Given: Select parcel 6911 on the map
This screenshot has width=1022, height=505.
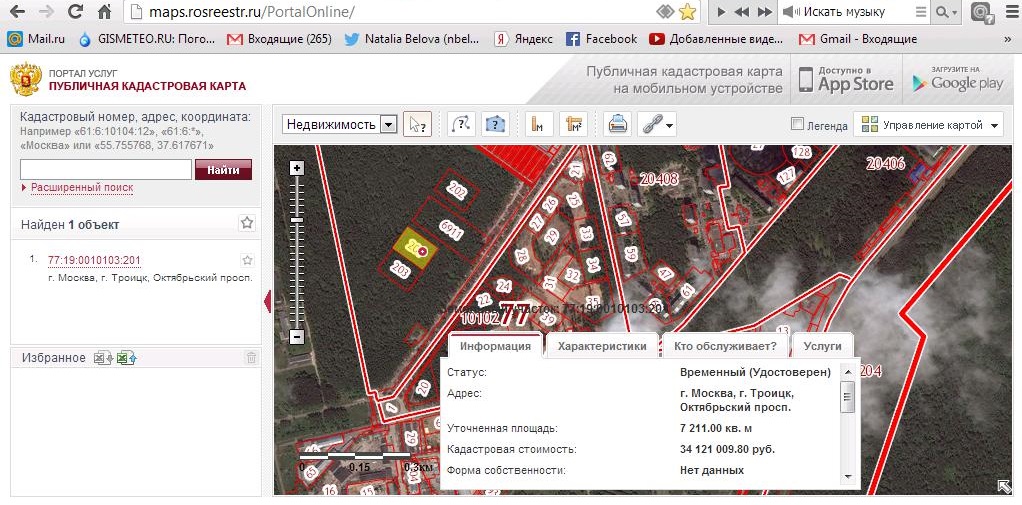Looking at the screenshot, I should 451,230.
